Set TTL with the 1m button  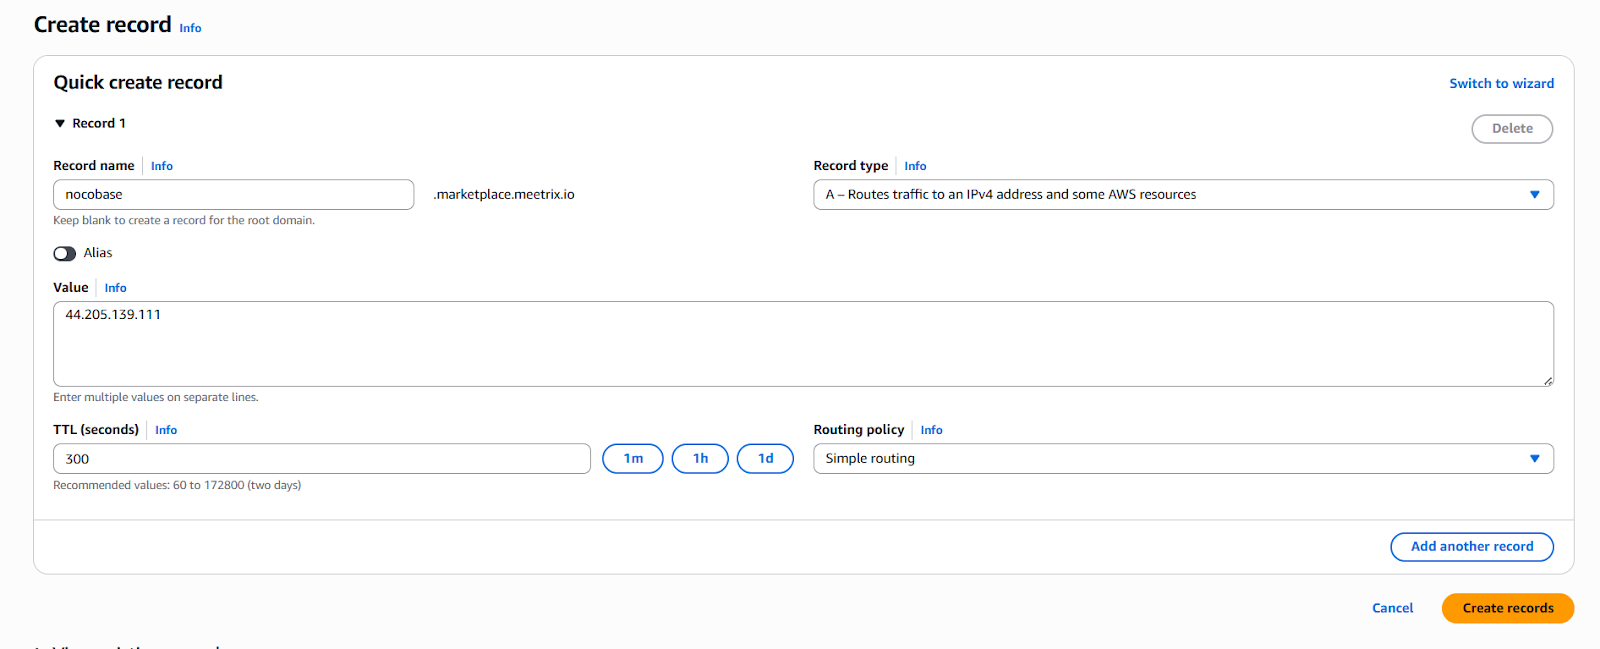click(x=633, y=459)
